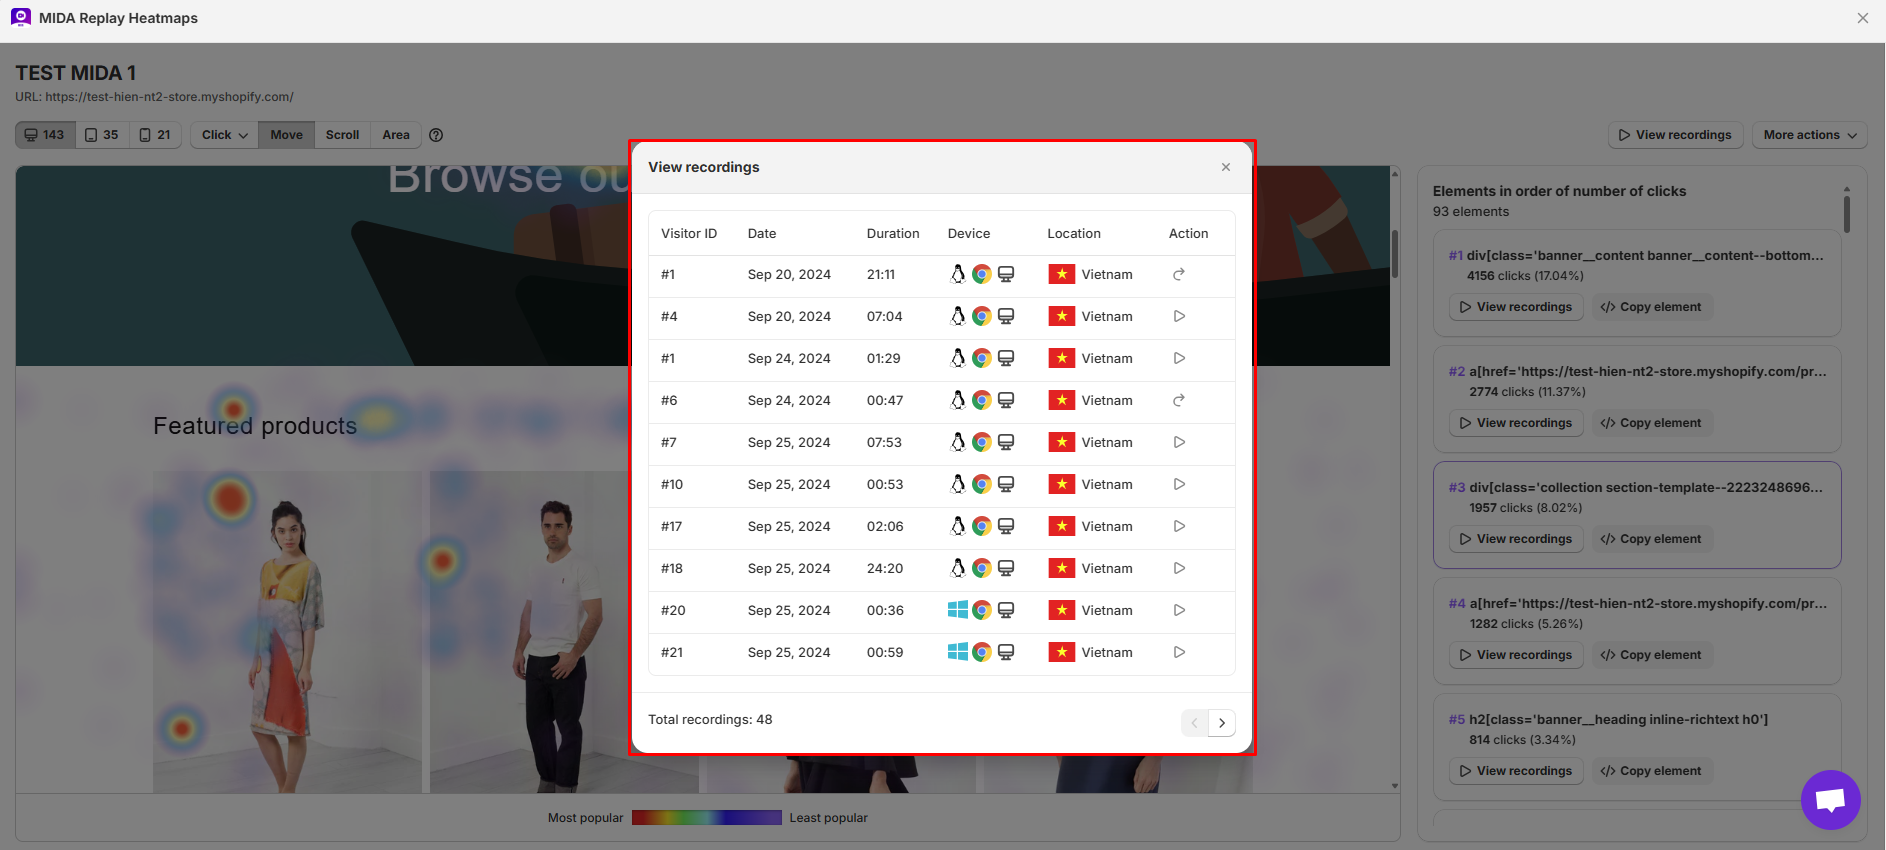
Task: Switch to the Scroll heatmap tab
Action: pyautogui.click(x=342, y=135)
